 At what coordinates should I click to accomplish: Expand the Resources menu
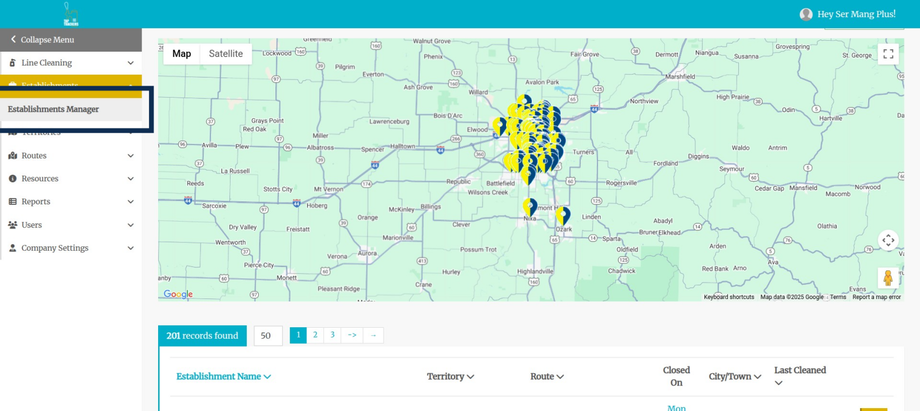(x=130, y=178)
